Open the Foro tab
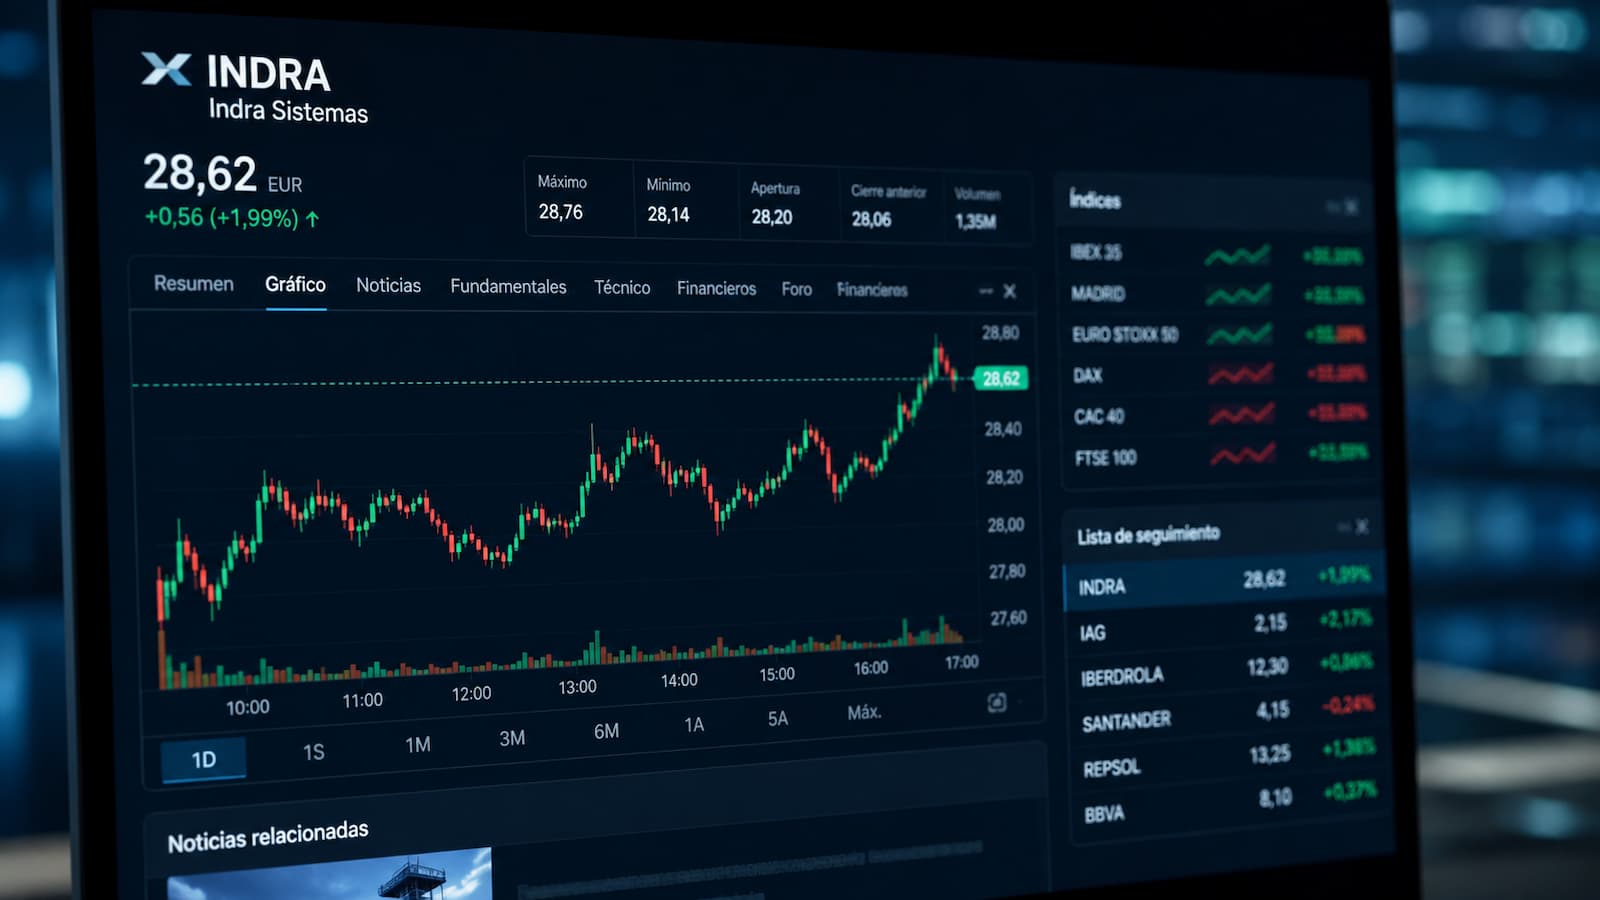This screenshot has width=1600, height=900. click(x=797, y=290)
